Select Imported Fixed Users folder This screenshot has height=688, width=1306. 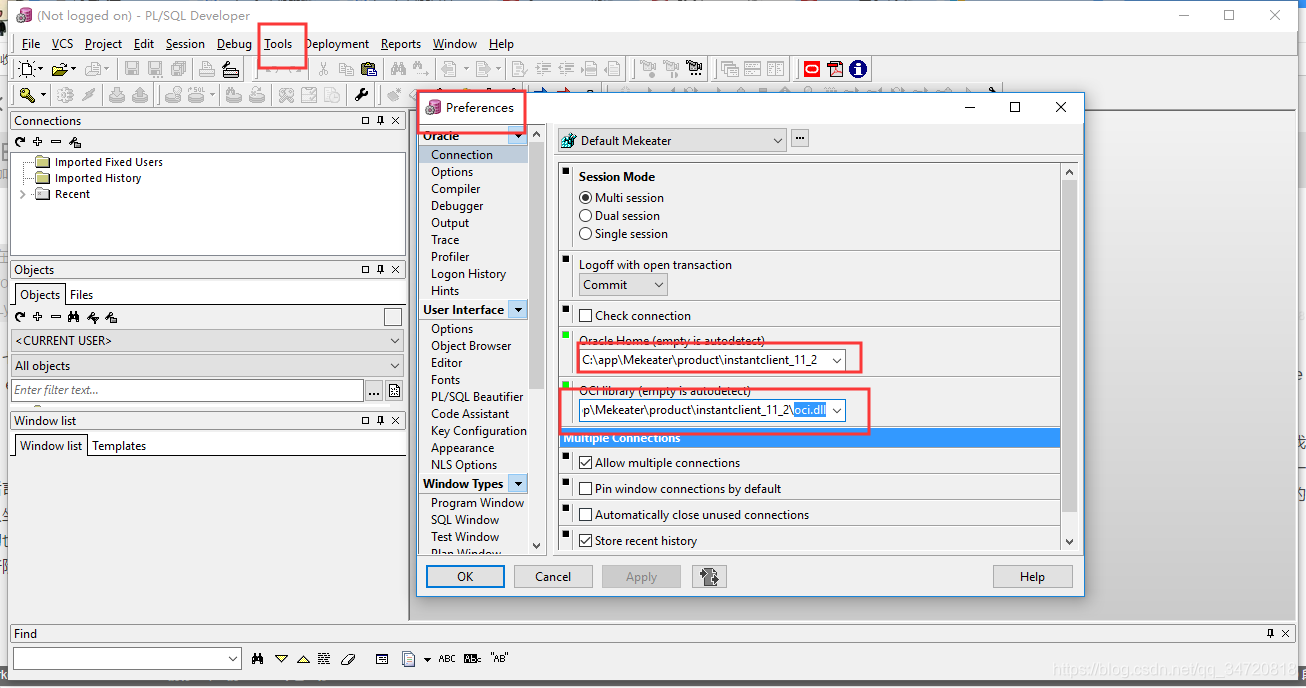108,162
